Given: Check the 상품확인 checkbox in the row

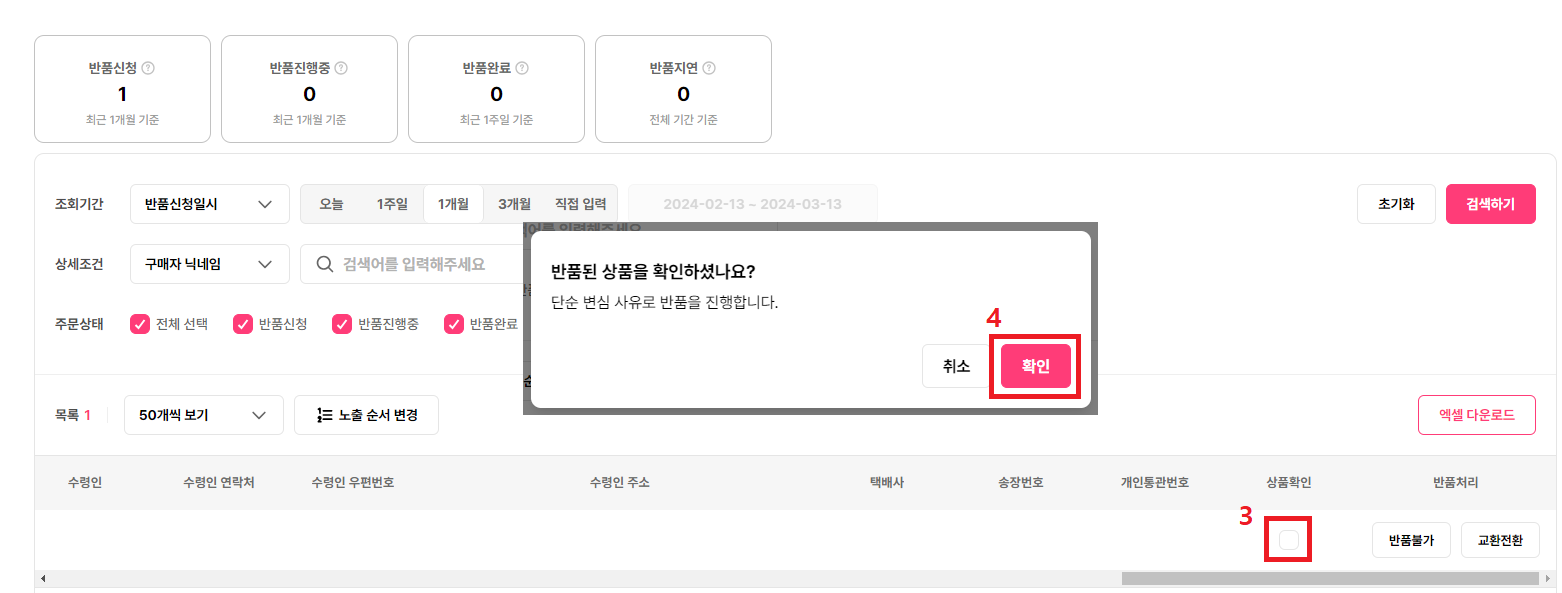Looking at the screenshot, I should tap(1289, 540).
